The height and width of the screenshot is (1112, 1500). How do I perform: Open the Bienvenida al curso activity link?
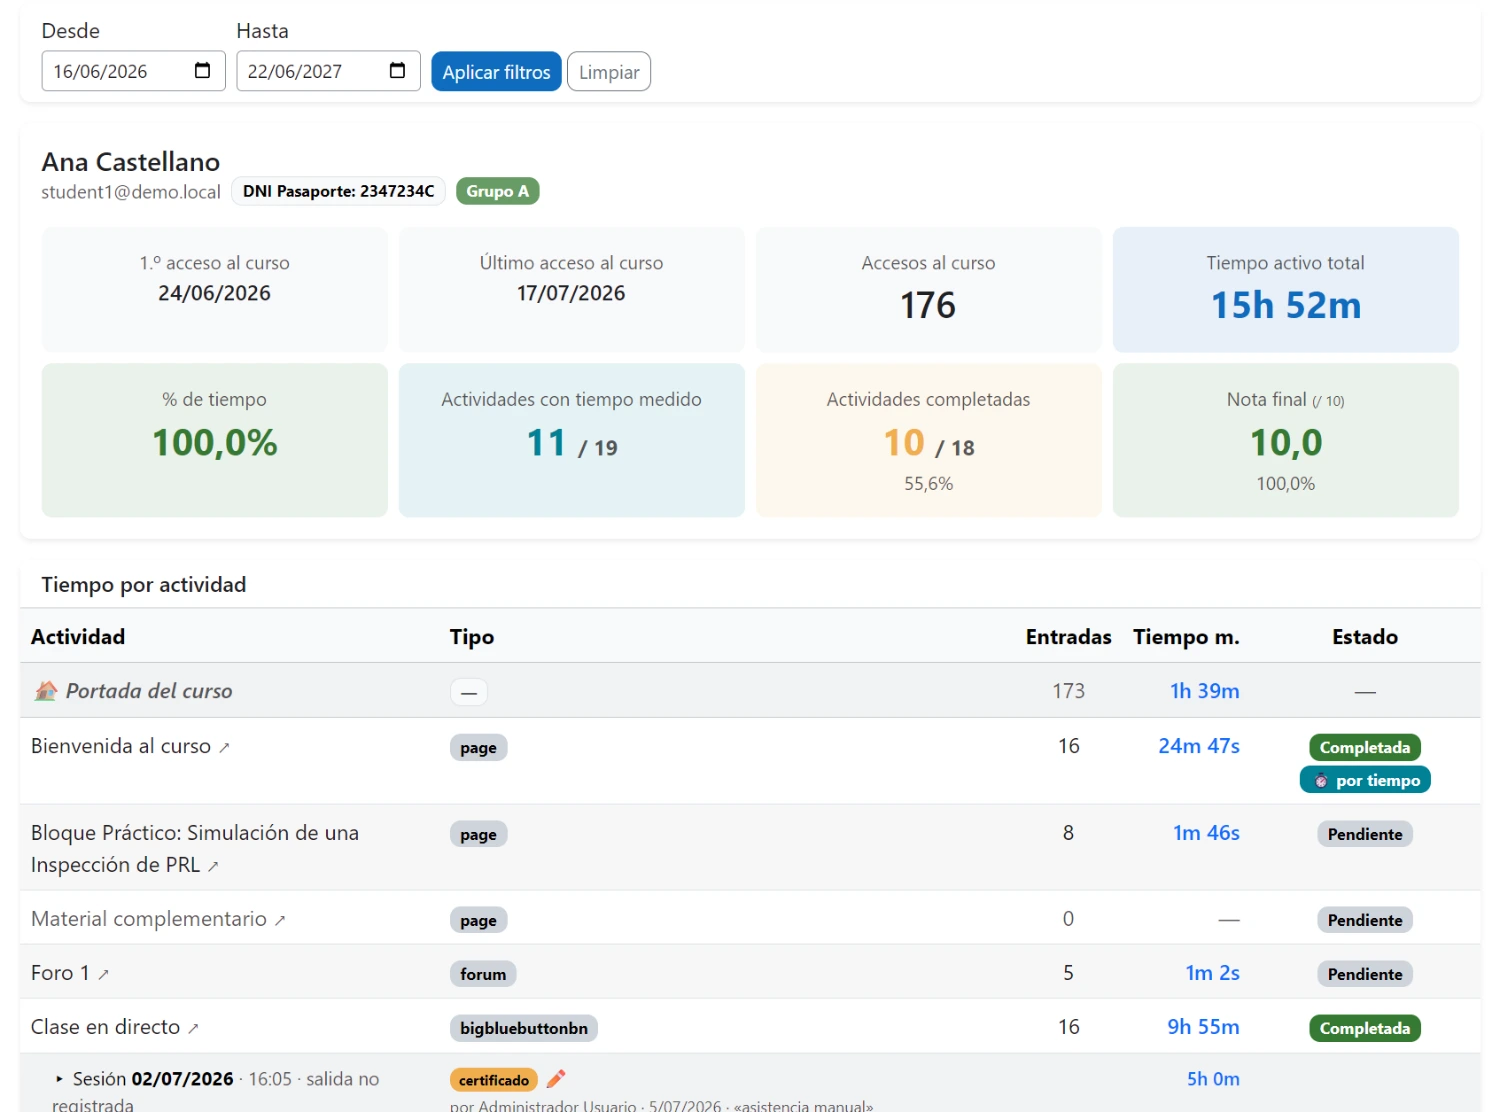(121, 746)
